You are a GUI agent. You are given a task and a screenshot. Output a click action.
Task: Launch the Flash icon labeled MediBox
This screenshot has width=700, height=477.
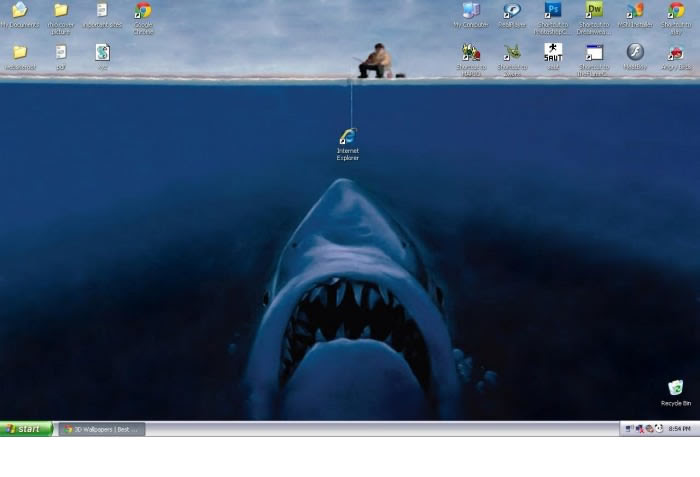[635, 52]
